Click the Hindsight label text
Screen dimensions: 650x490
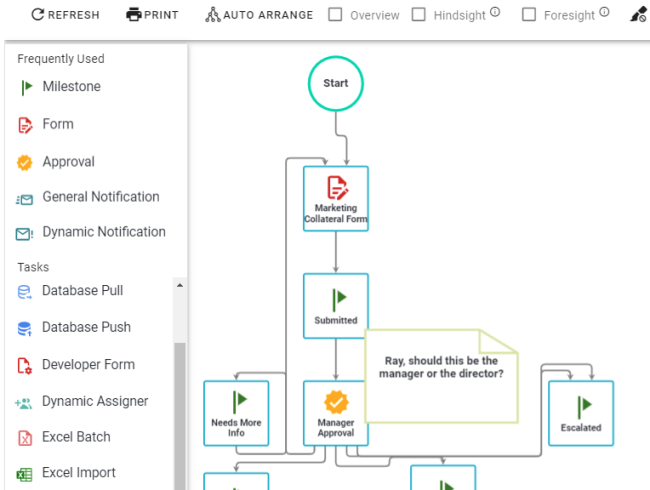(459, 15)
